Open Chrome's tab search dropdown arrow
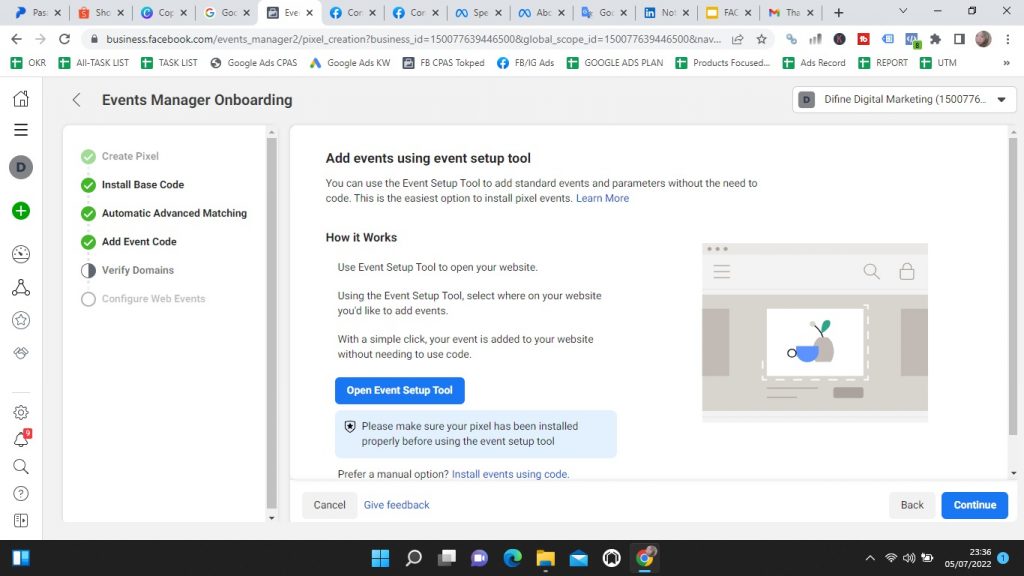The height and width of the screenshot is (576, 1024). (903, 12)
